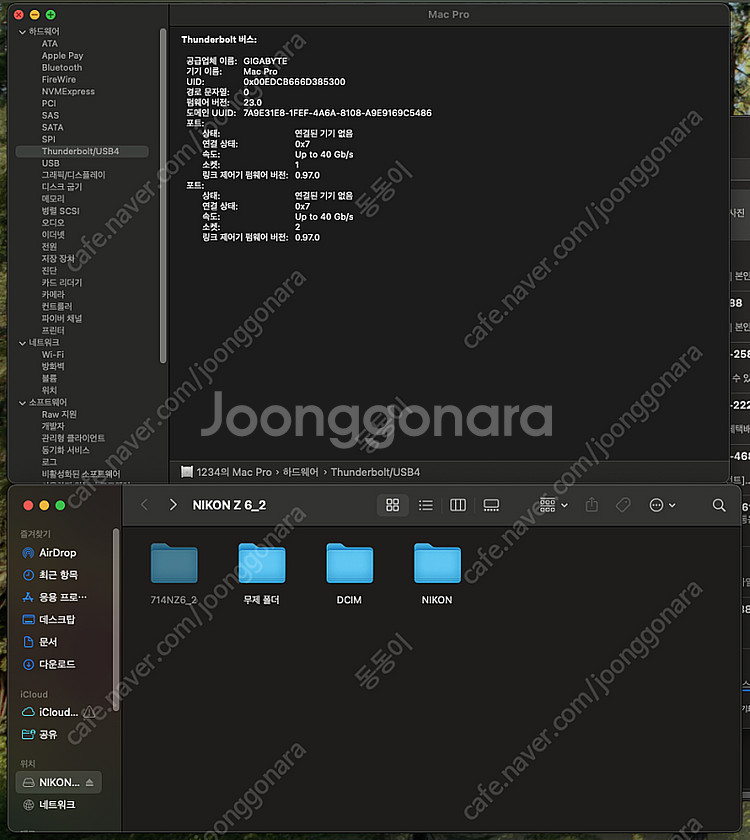750x840 pixels.
Task: Click Thunderbolt/USB4 in the path bar
Action: point(375,472)
